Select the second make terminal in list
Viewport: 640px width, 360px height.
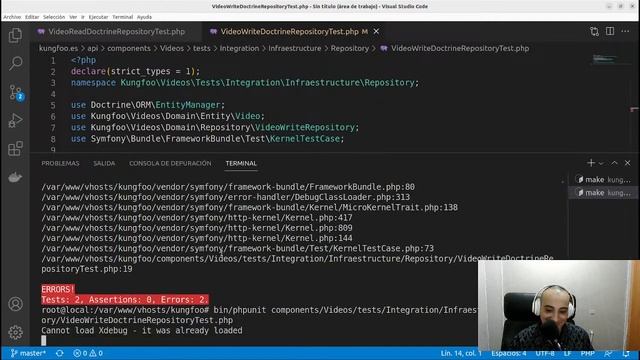603,193
